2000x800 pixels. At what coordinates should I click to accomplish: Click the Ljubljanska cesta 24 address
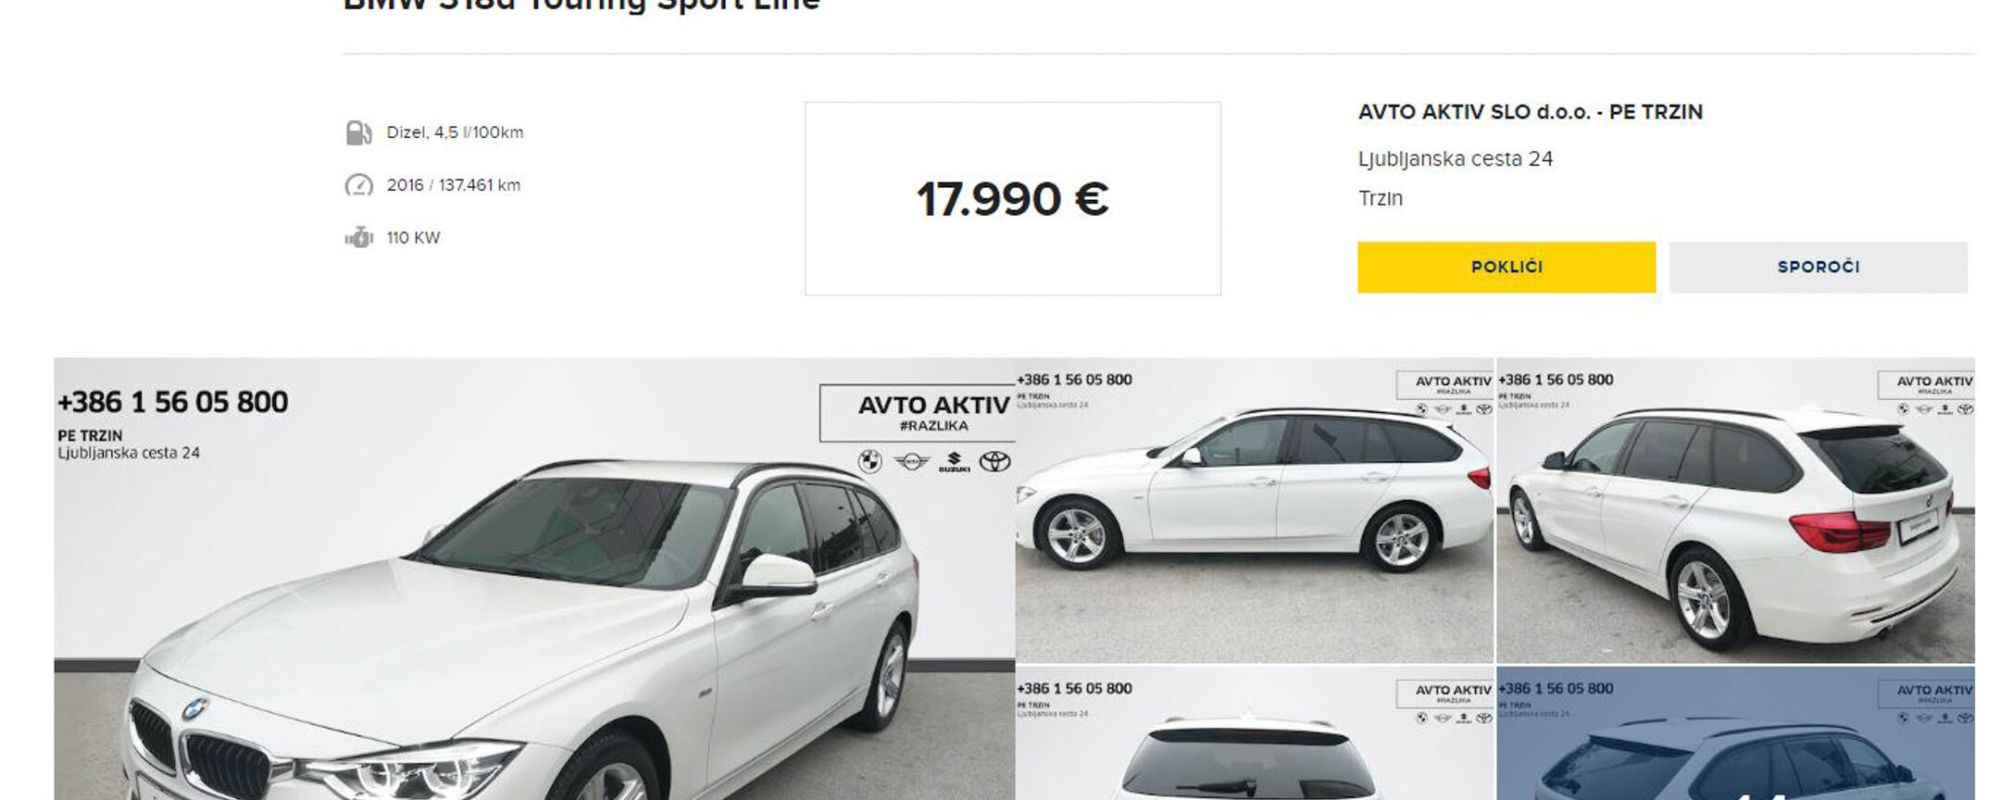click(1455, 159)
